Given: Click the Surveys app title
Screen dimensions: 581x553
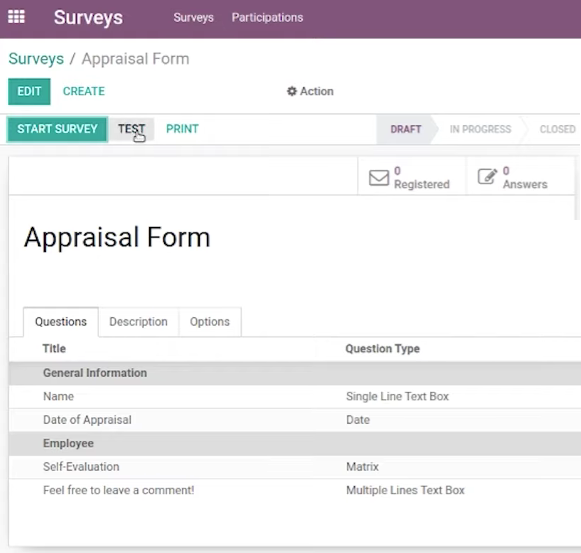Looking at the screenshot, I should pos(88,17).
